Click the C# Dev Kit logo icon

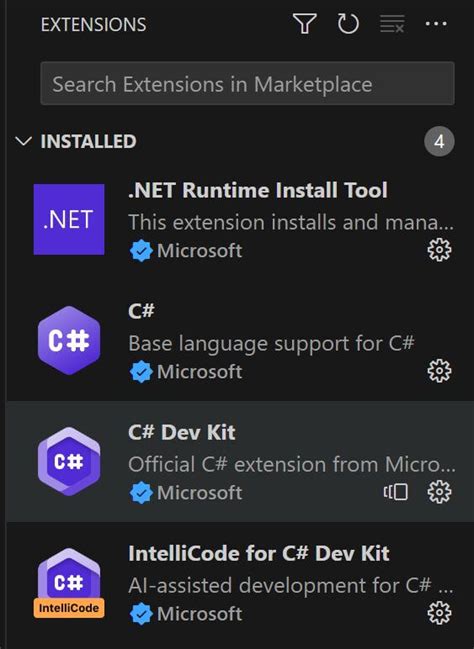[x=69, y=462]
